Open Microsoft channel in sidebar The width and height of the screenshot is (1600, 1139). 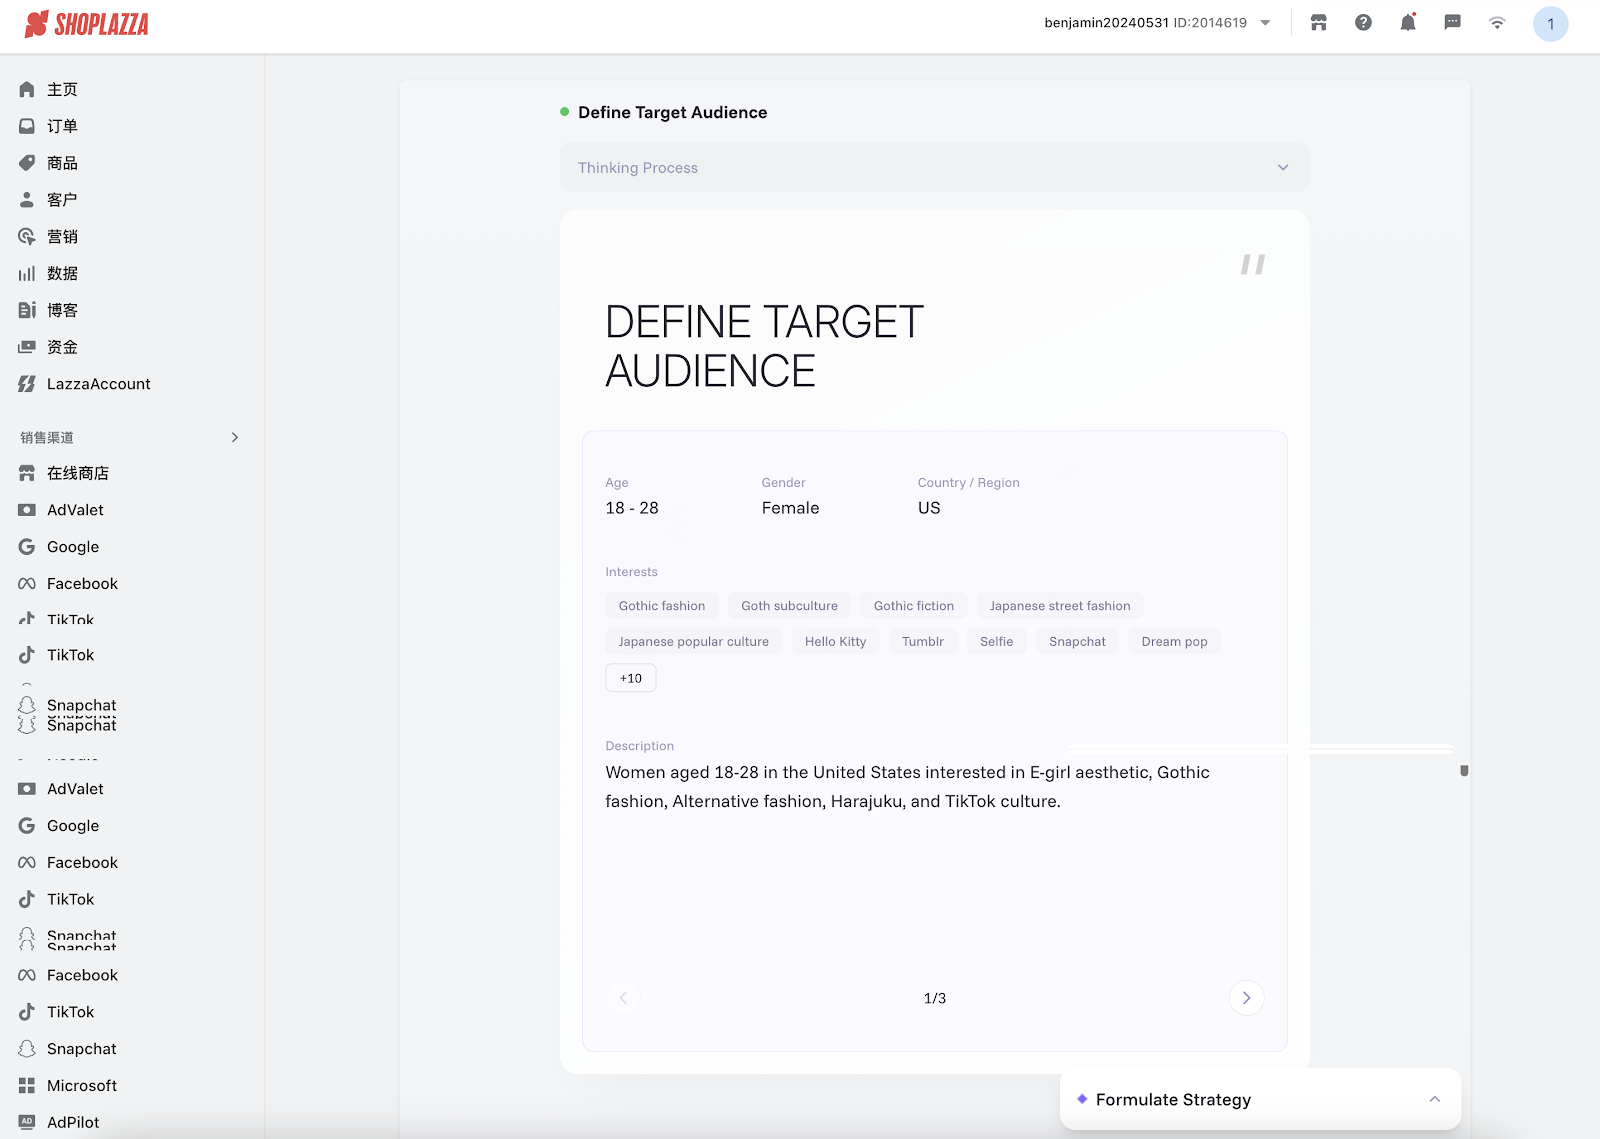81,1085
